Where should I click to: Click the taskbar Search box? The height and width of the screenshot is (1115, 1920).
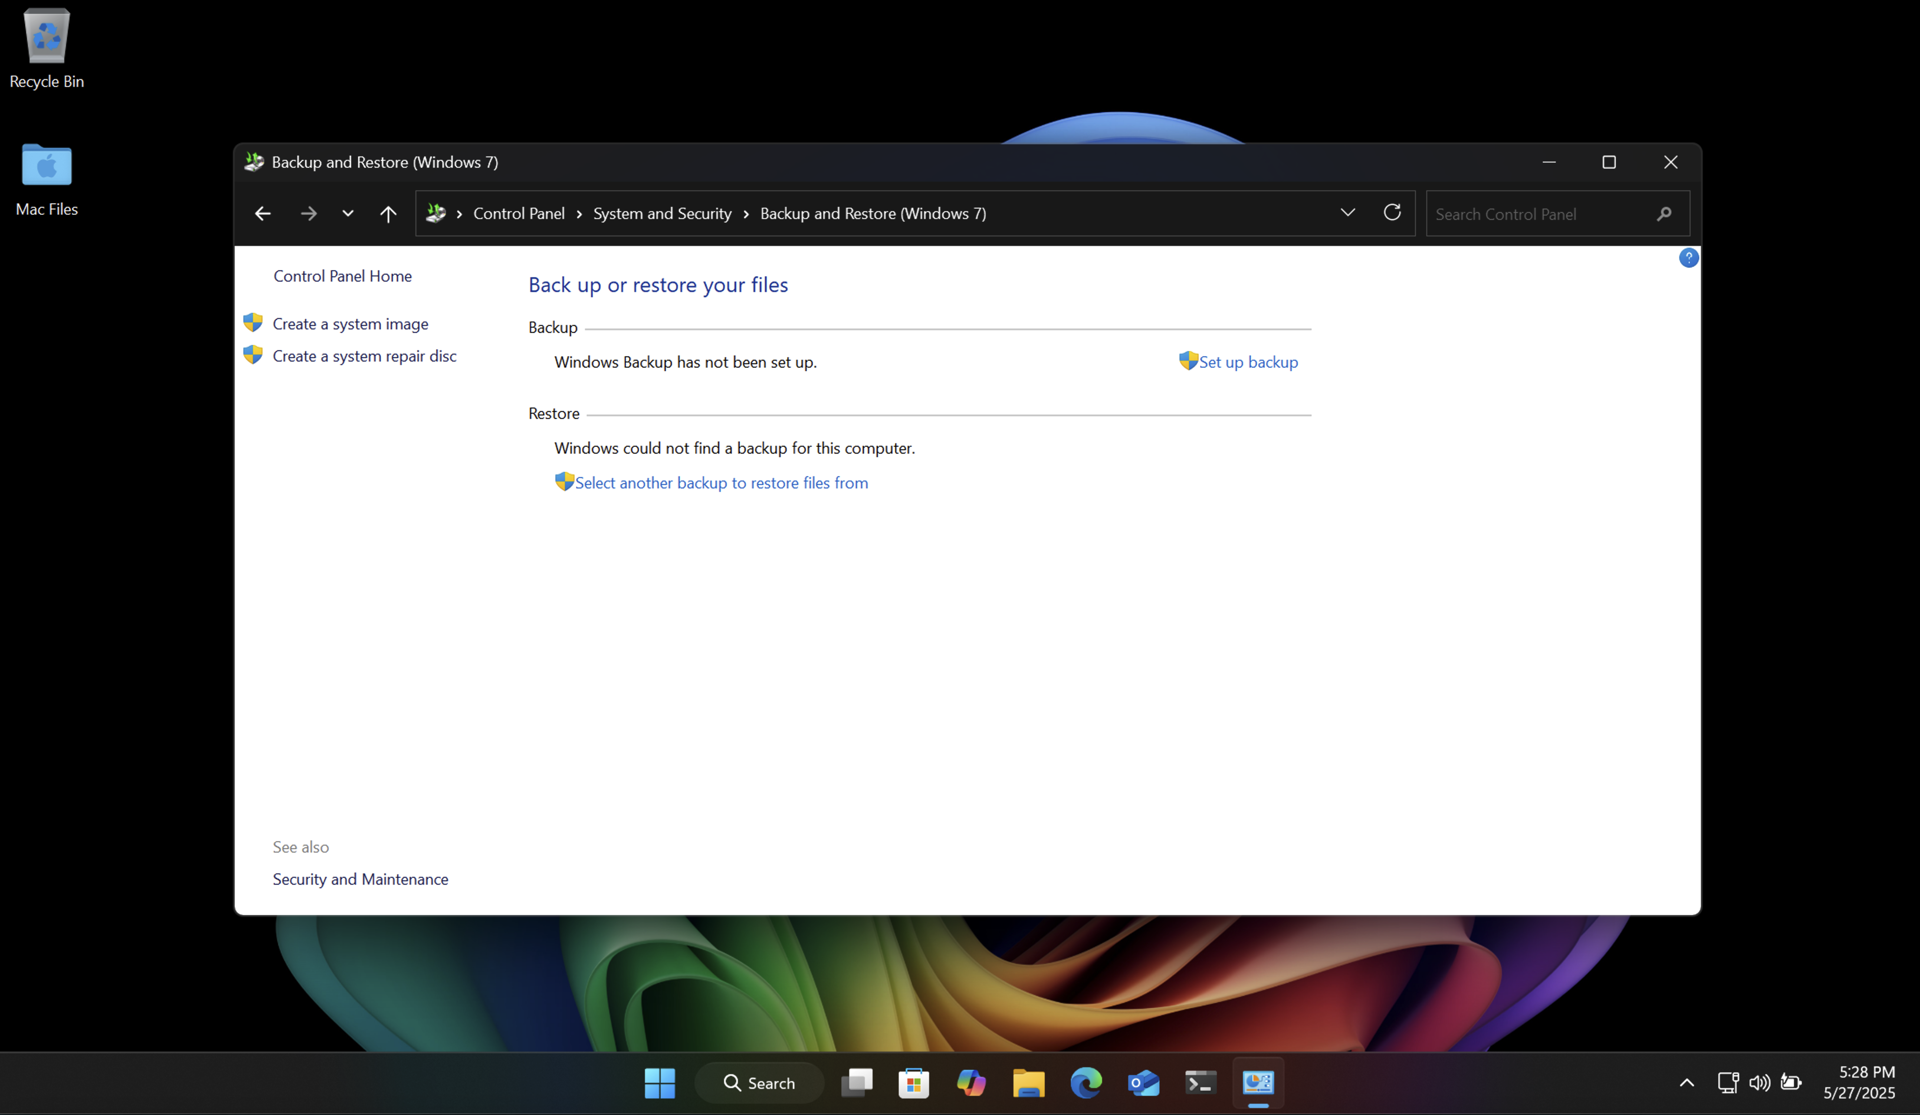(759, 1083)
